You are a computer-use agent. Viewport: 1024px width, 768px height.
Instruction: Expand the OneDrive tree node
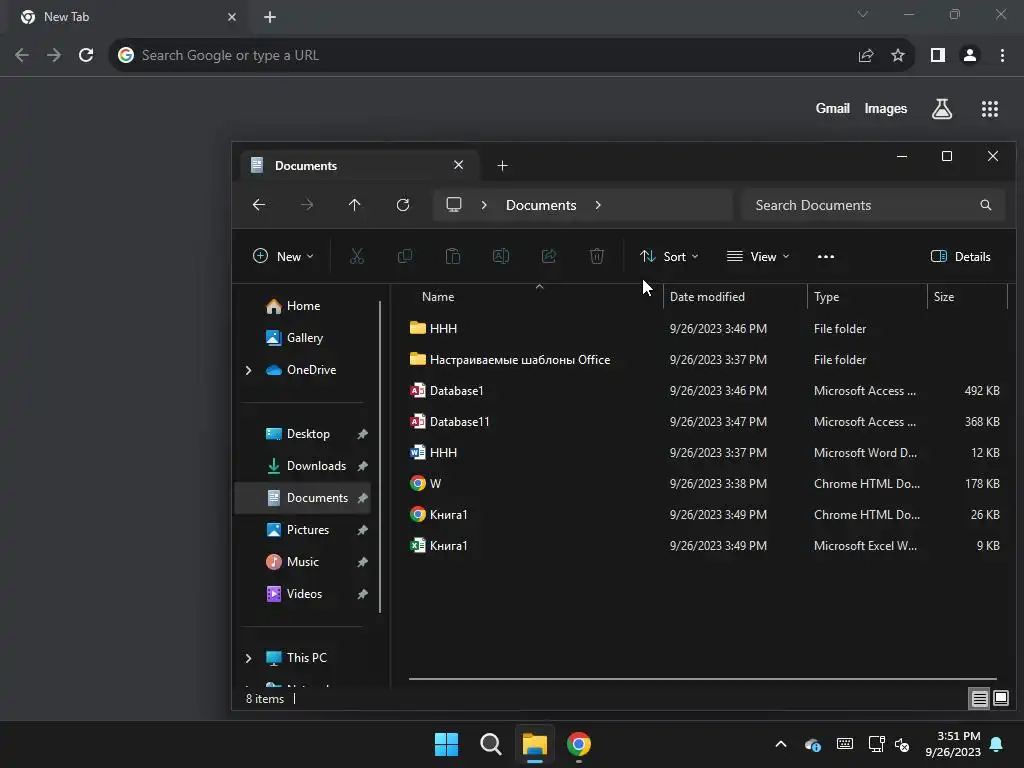248,370
